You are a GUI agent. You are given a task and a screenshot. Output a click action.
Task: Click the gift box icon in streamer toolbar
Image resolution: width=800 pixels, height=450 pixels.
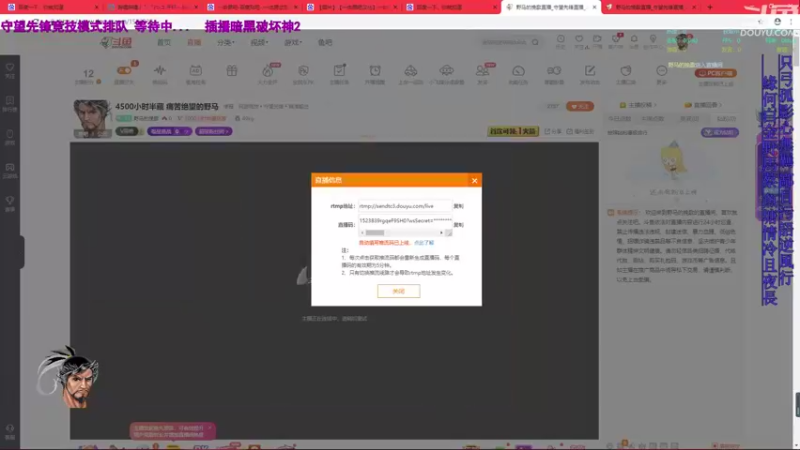click(x=232, y=71)
